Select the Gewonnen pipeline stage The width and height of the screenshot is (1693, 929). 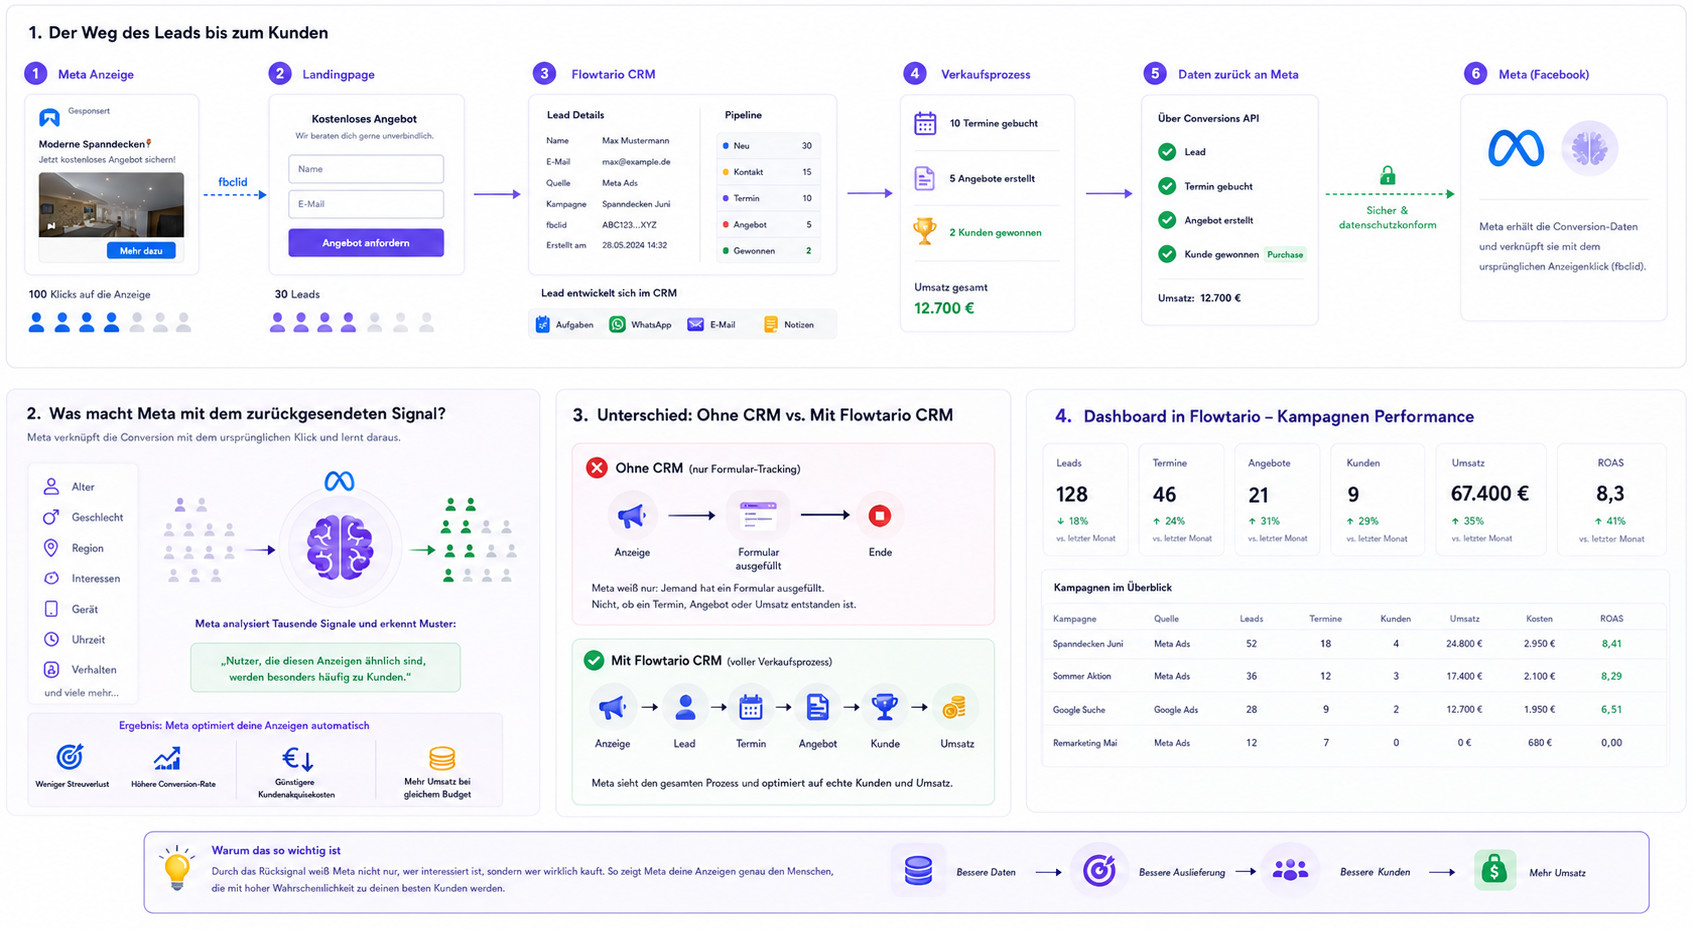[768, 251]
